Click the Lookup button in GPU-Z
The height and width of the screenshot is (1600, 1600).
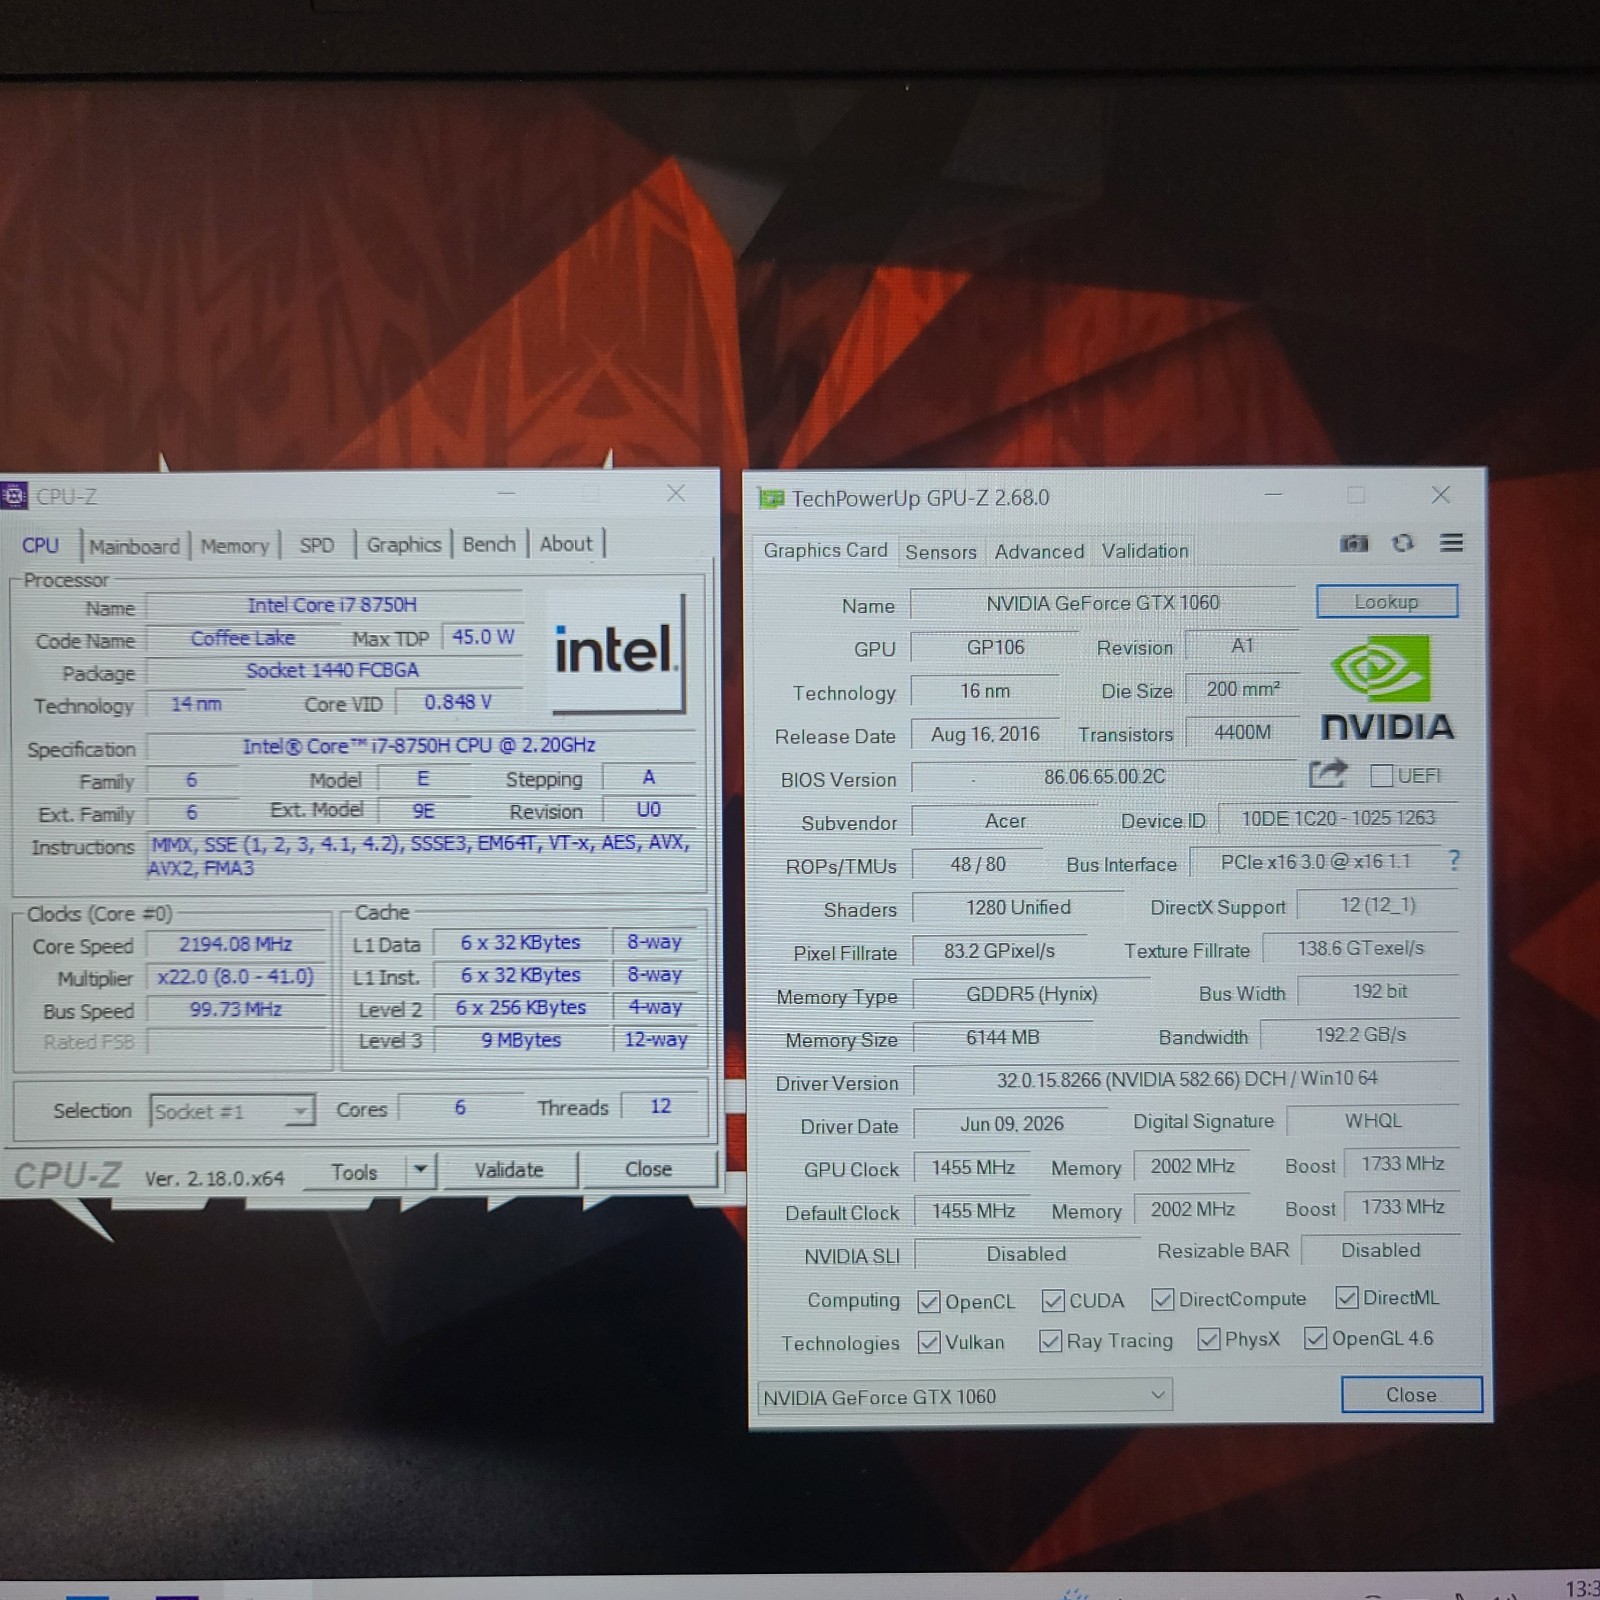1387,602
